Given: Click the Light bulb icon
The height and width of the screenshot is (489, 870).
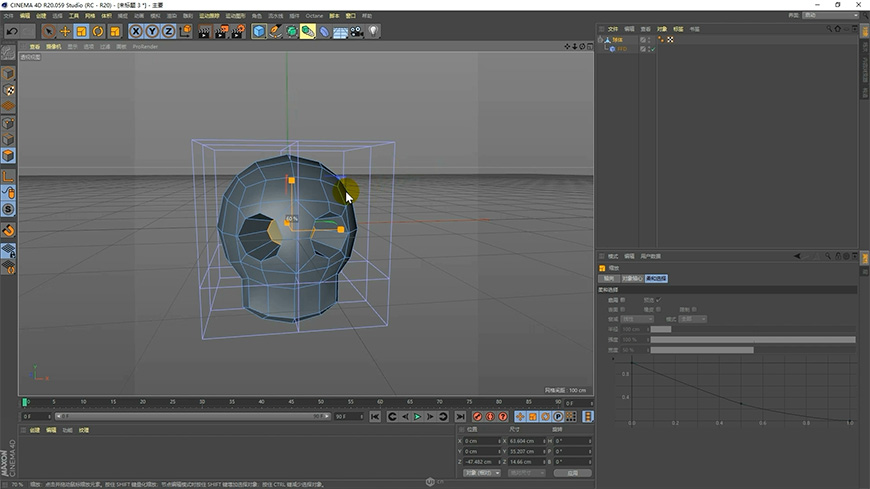Looking at the screenshot, I should tap(373, 32).
